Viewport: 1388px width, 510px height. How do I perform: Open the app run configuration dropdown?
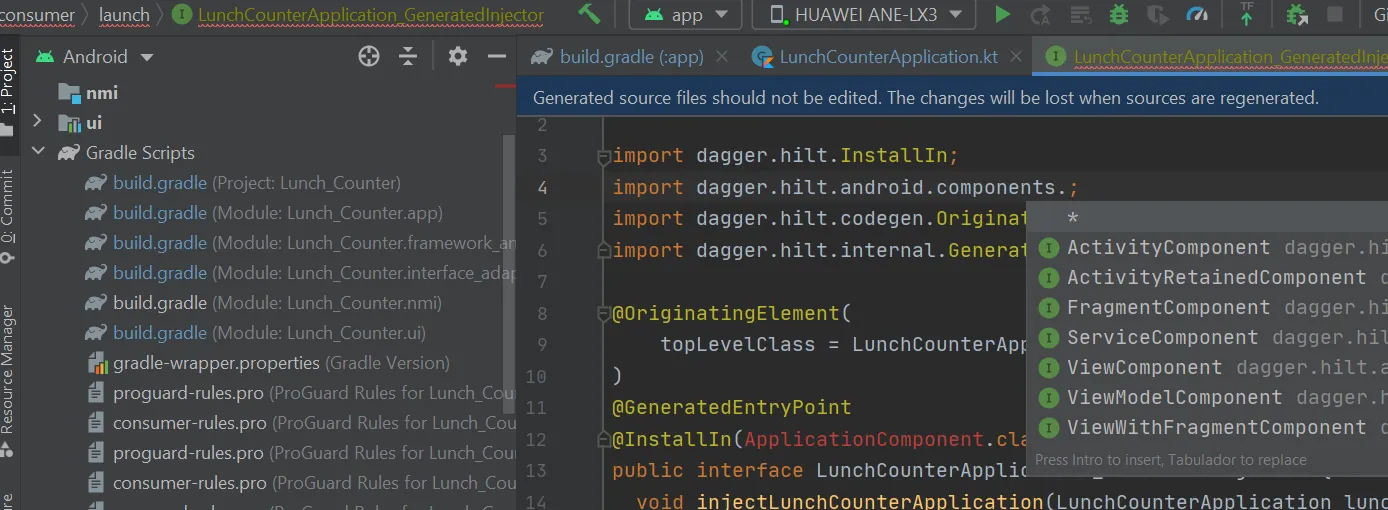pos(685,15)
